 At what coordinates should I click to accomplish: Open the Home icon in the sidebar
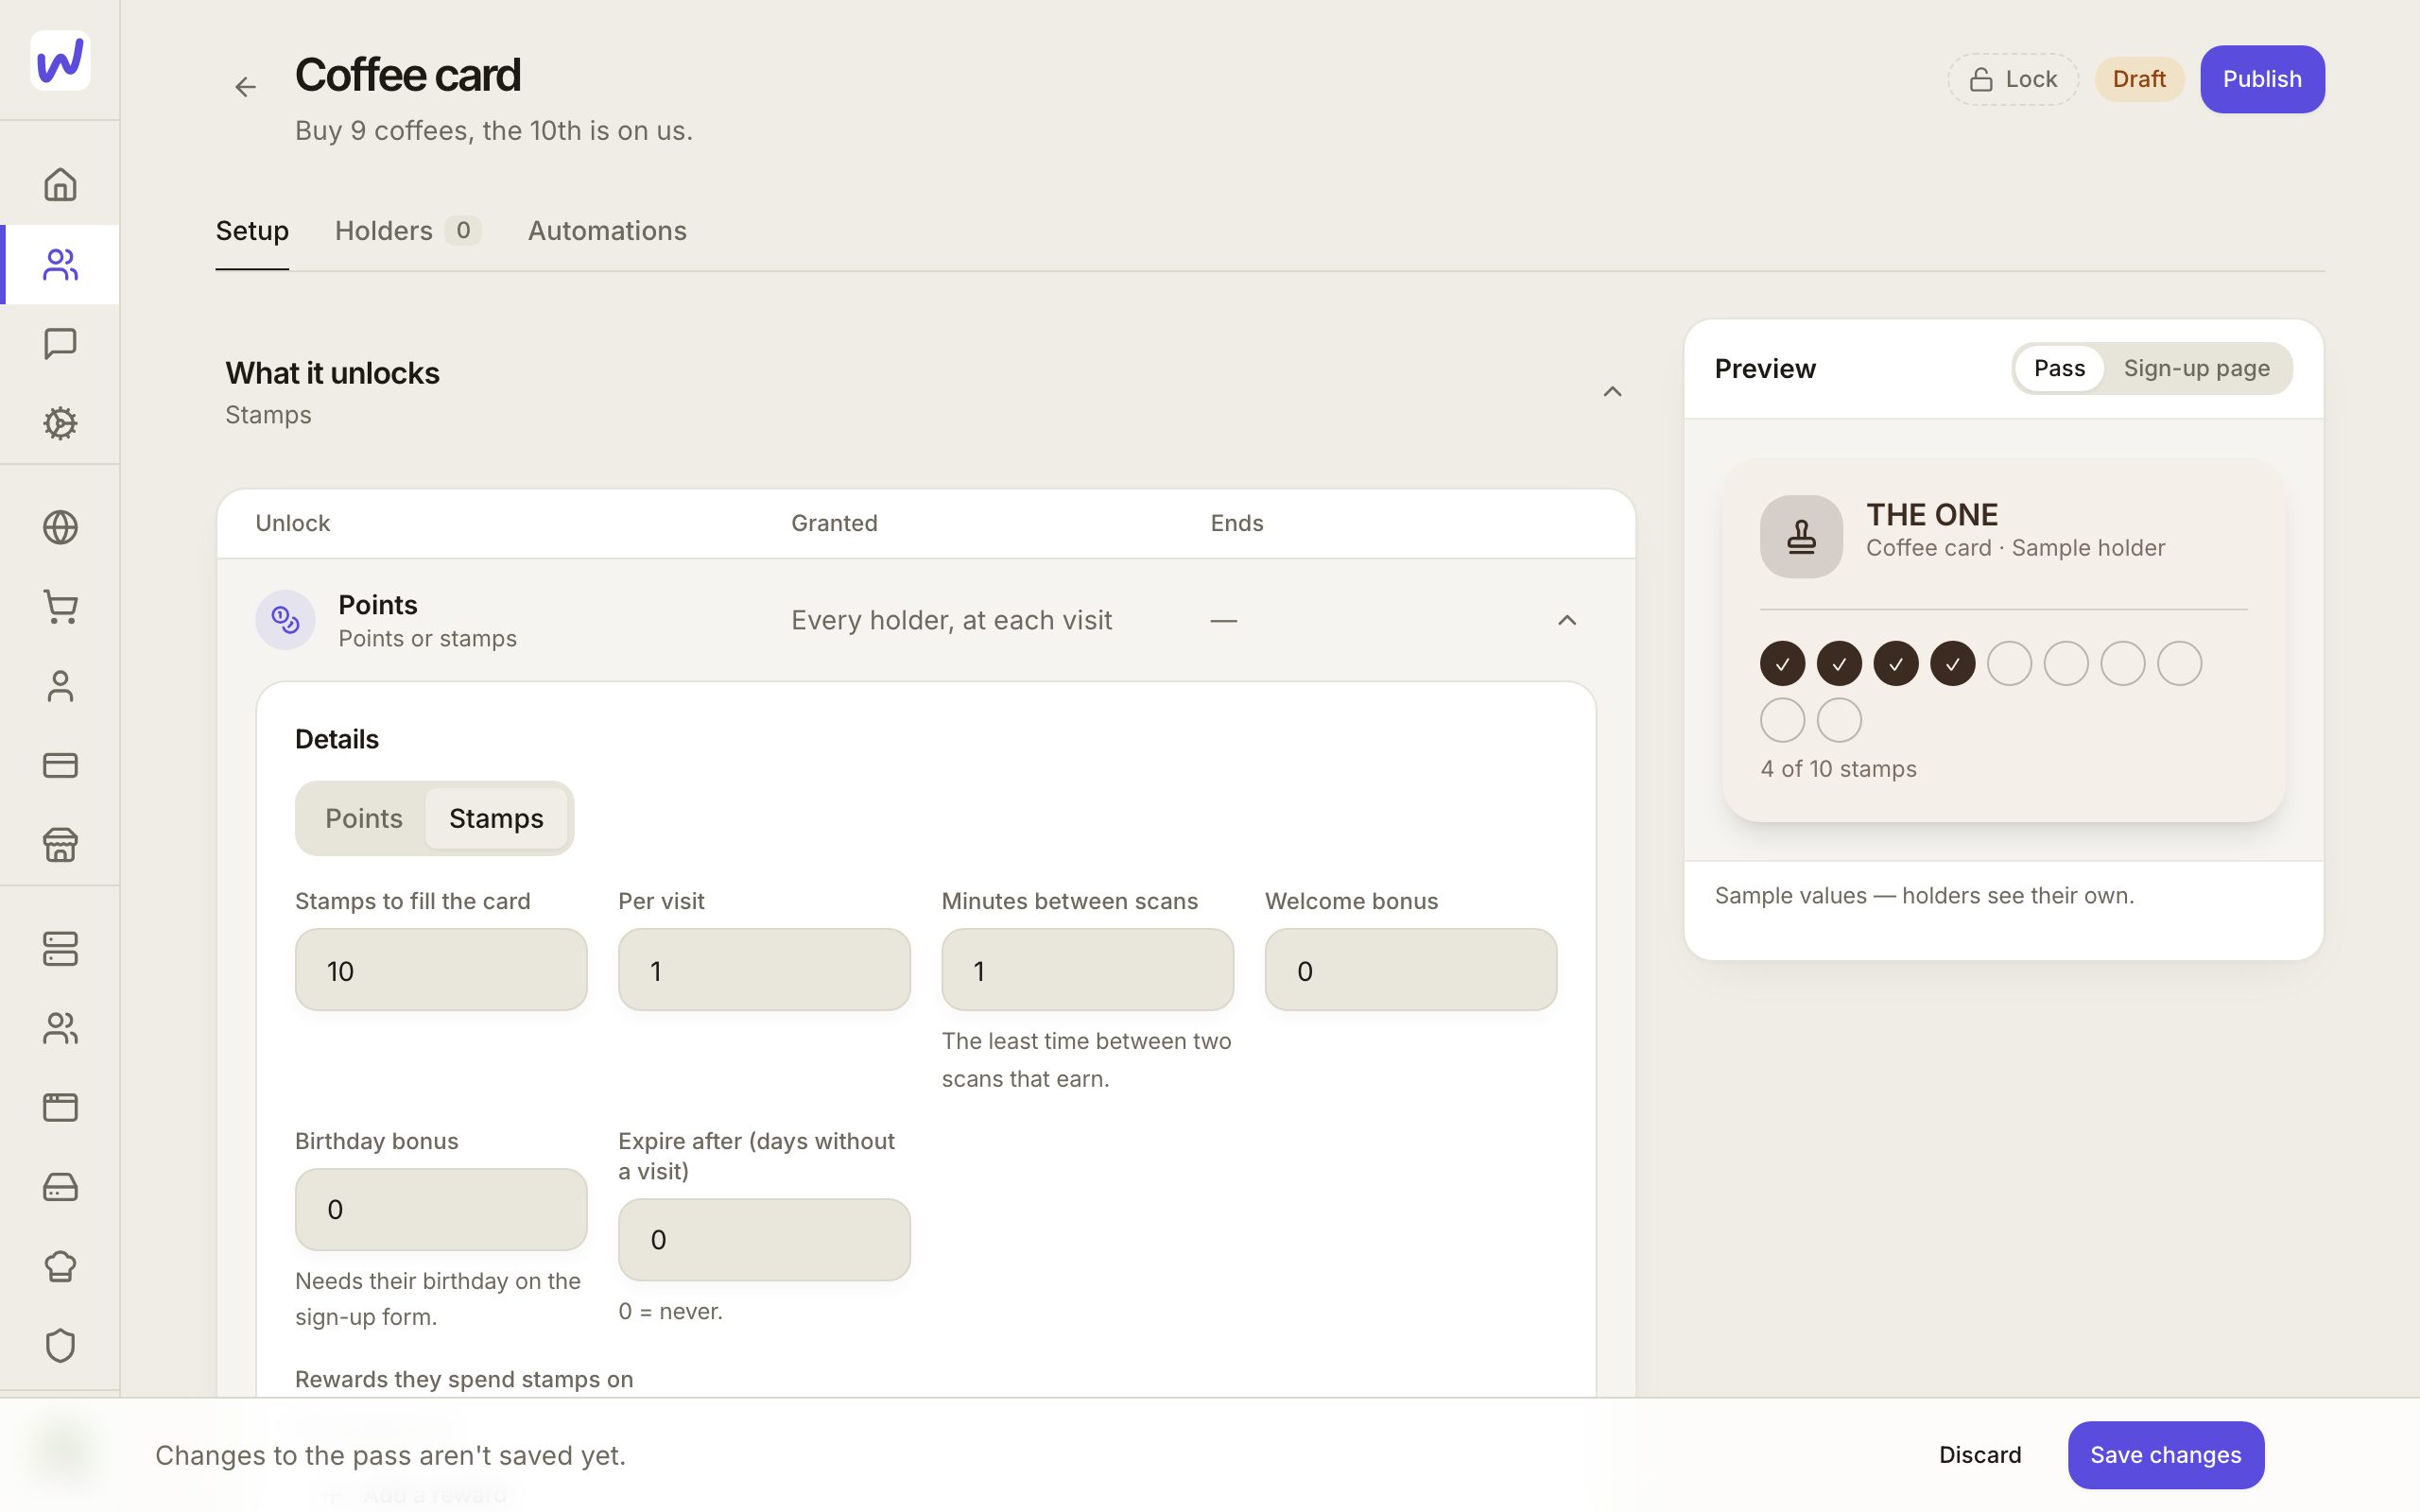(x=60, y=184)
